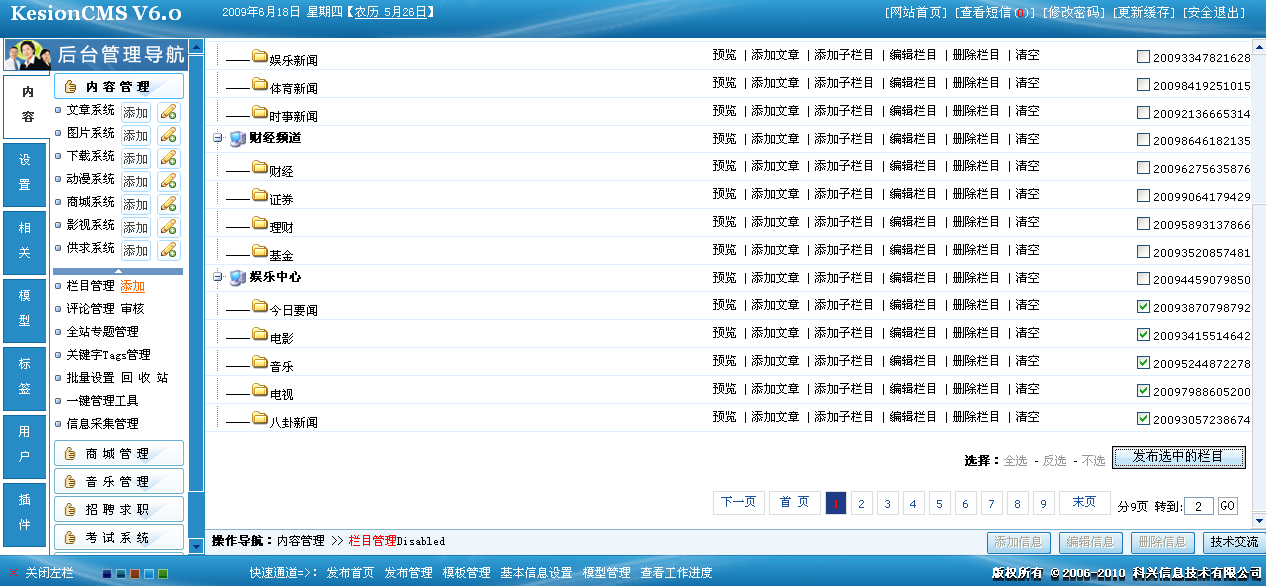1266x586 pixels.
Task: Tick the checkbox in the 财经 row
Action: 1143,168
